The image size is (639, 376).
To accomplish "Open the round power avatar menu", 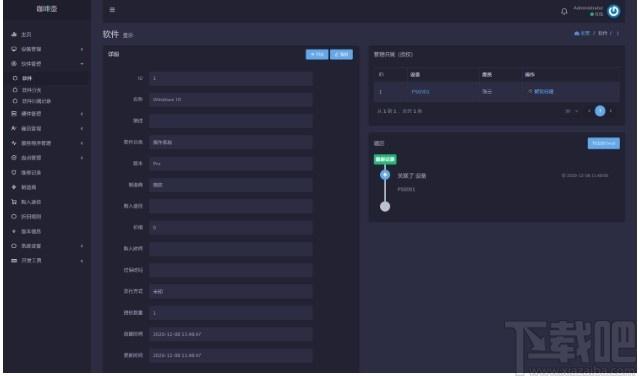I will tap(614, 11).
